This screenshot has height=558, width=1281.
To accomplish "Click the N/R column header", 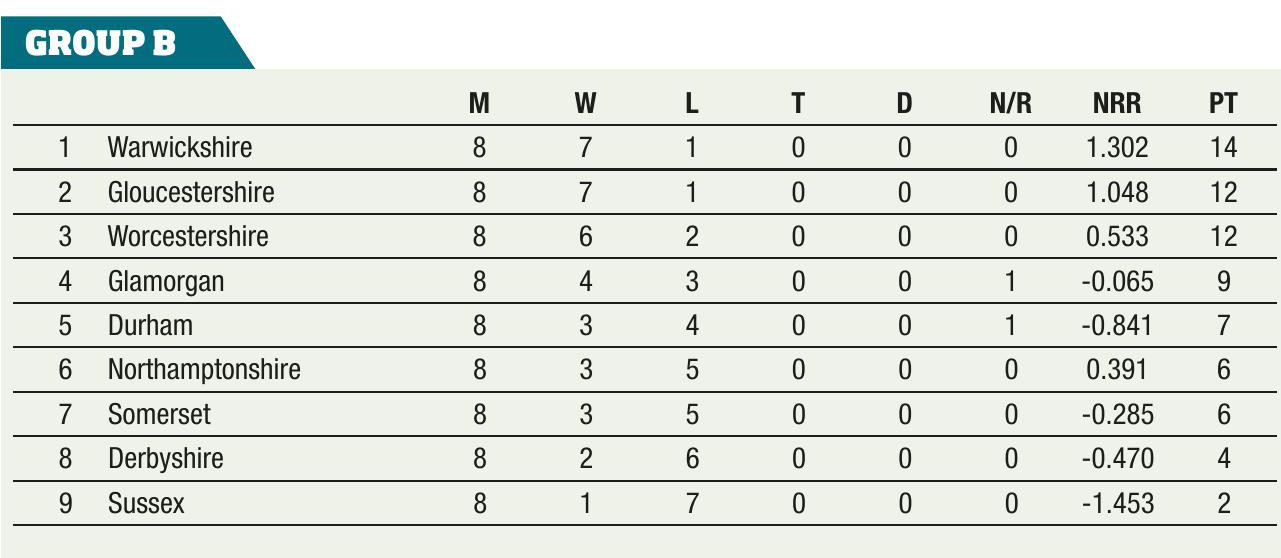I will pos(1009,103).
